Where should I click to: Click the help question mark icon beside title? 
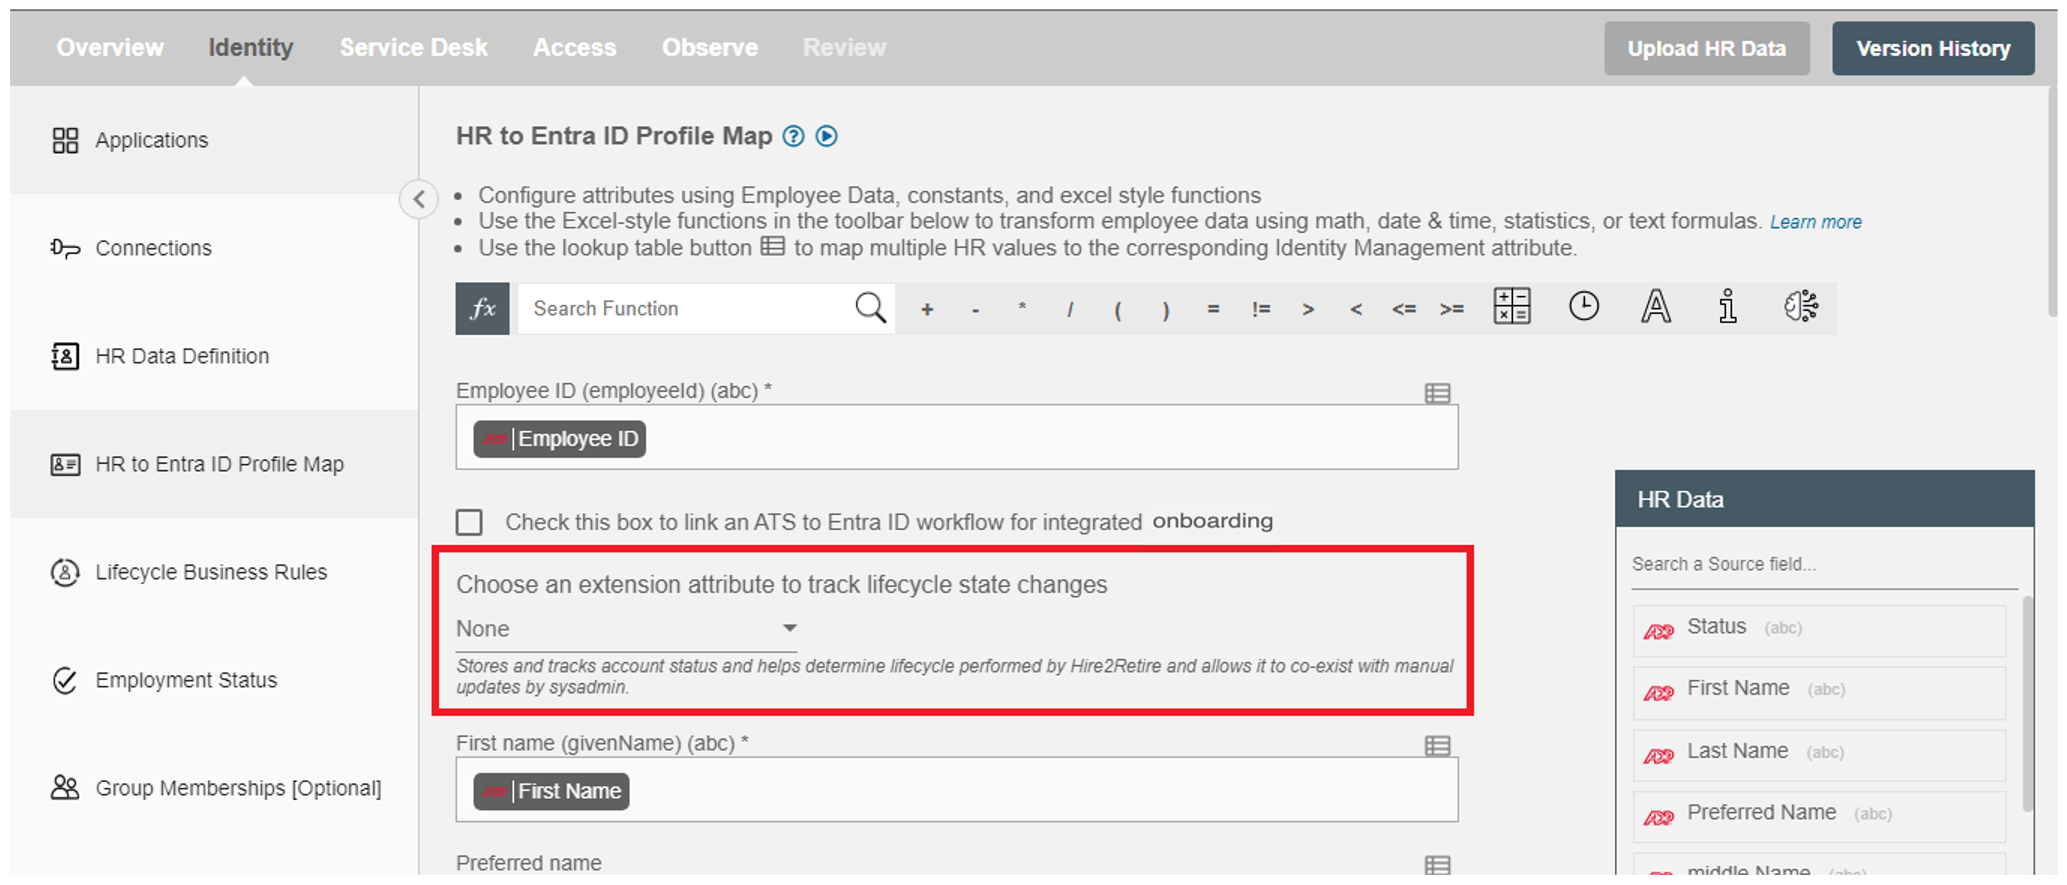[793, 136]
